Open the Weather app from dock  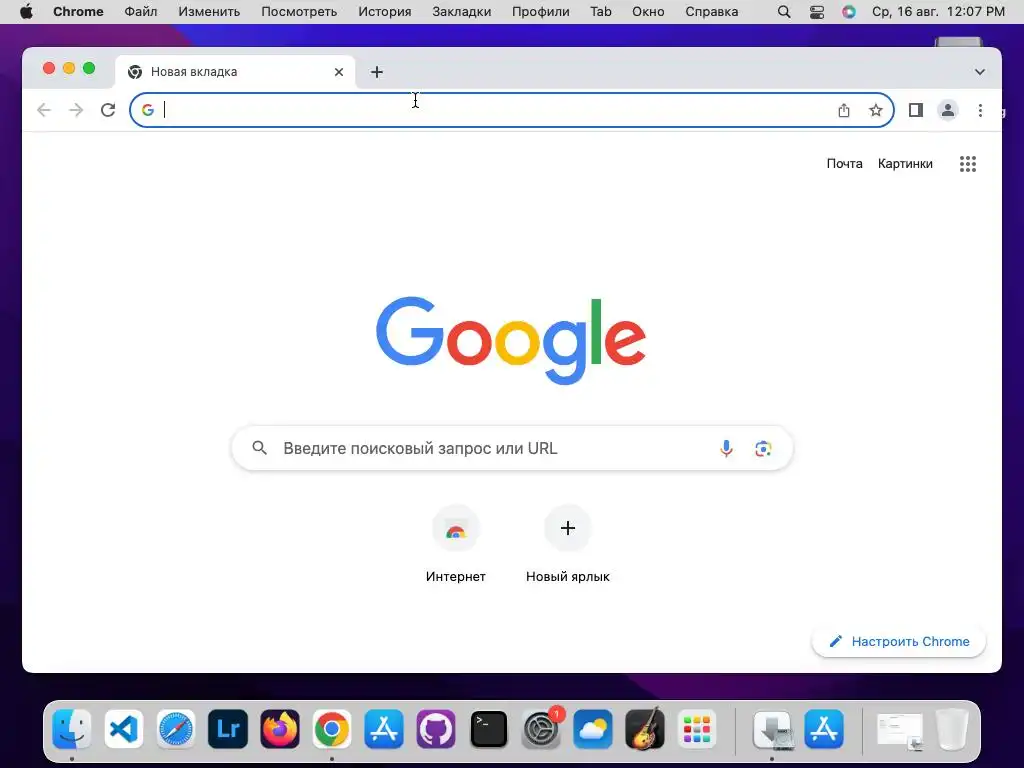pos(592,729)
